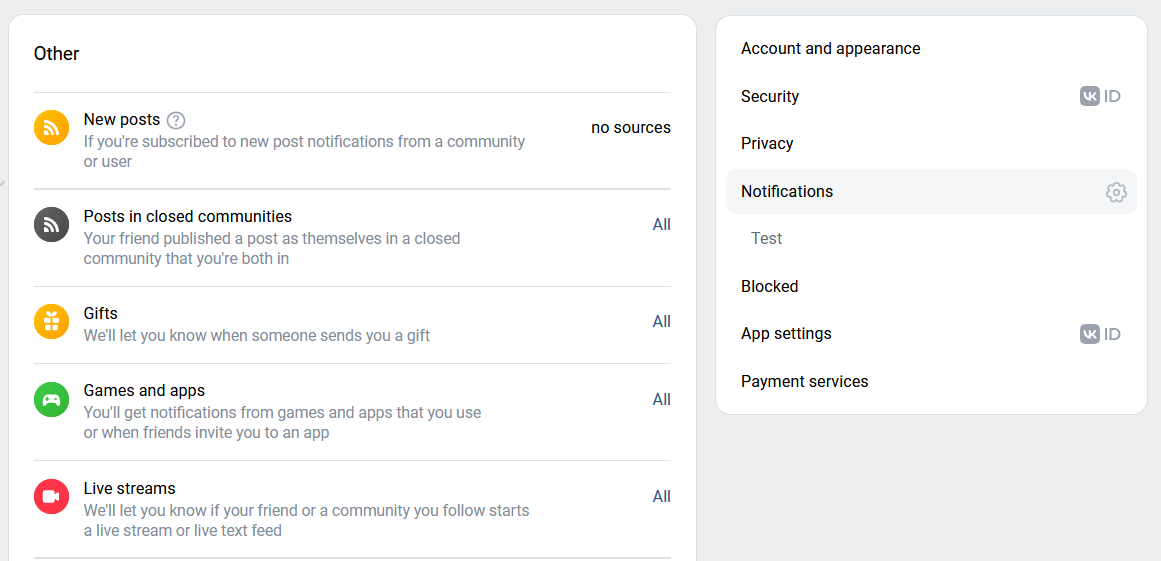The image size is (1161, 561).
Task: Open the Blocked settings section
Action: click(x=931, y=286)
